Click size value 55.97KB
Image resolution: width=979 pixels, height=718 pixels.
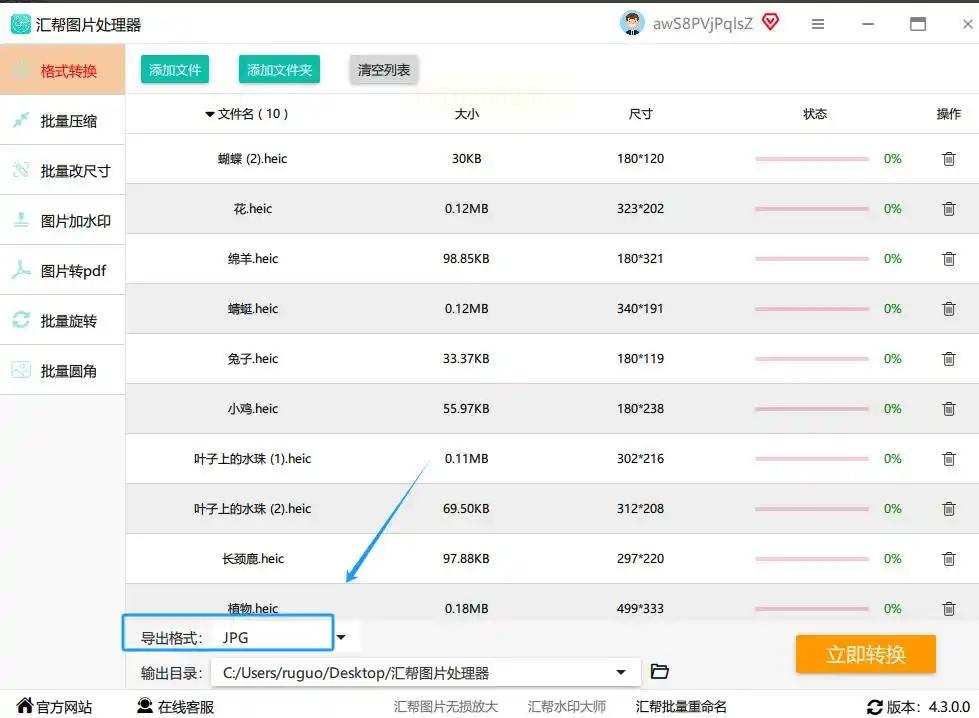click(x=466, y=408)
